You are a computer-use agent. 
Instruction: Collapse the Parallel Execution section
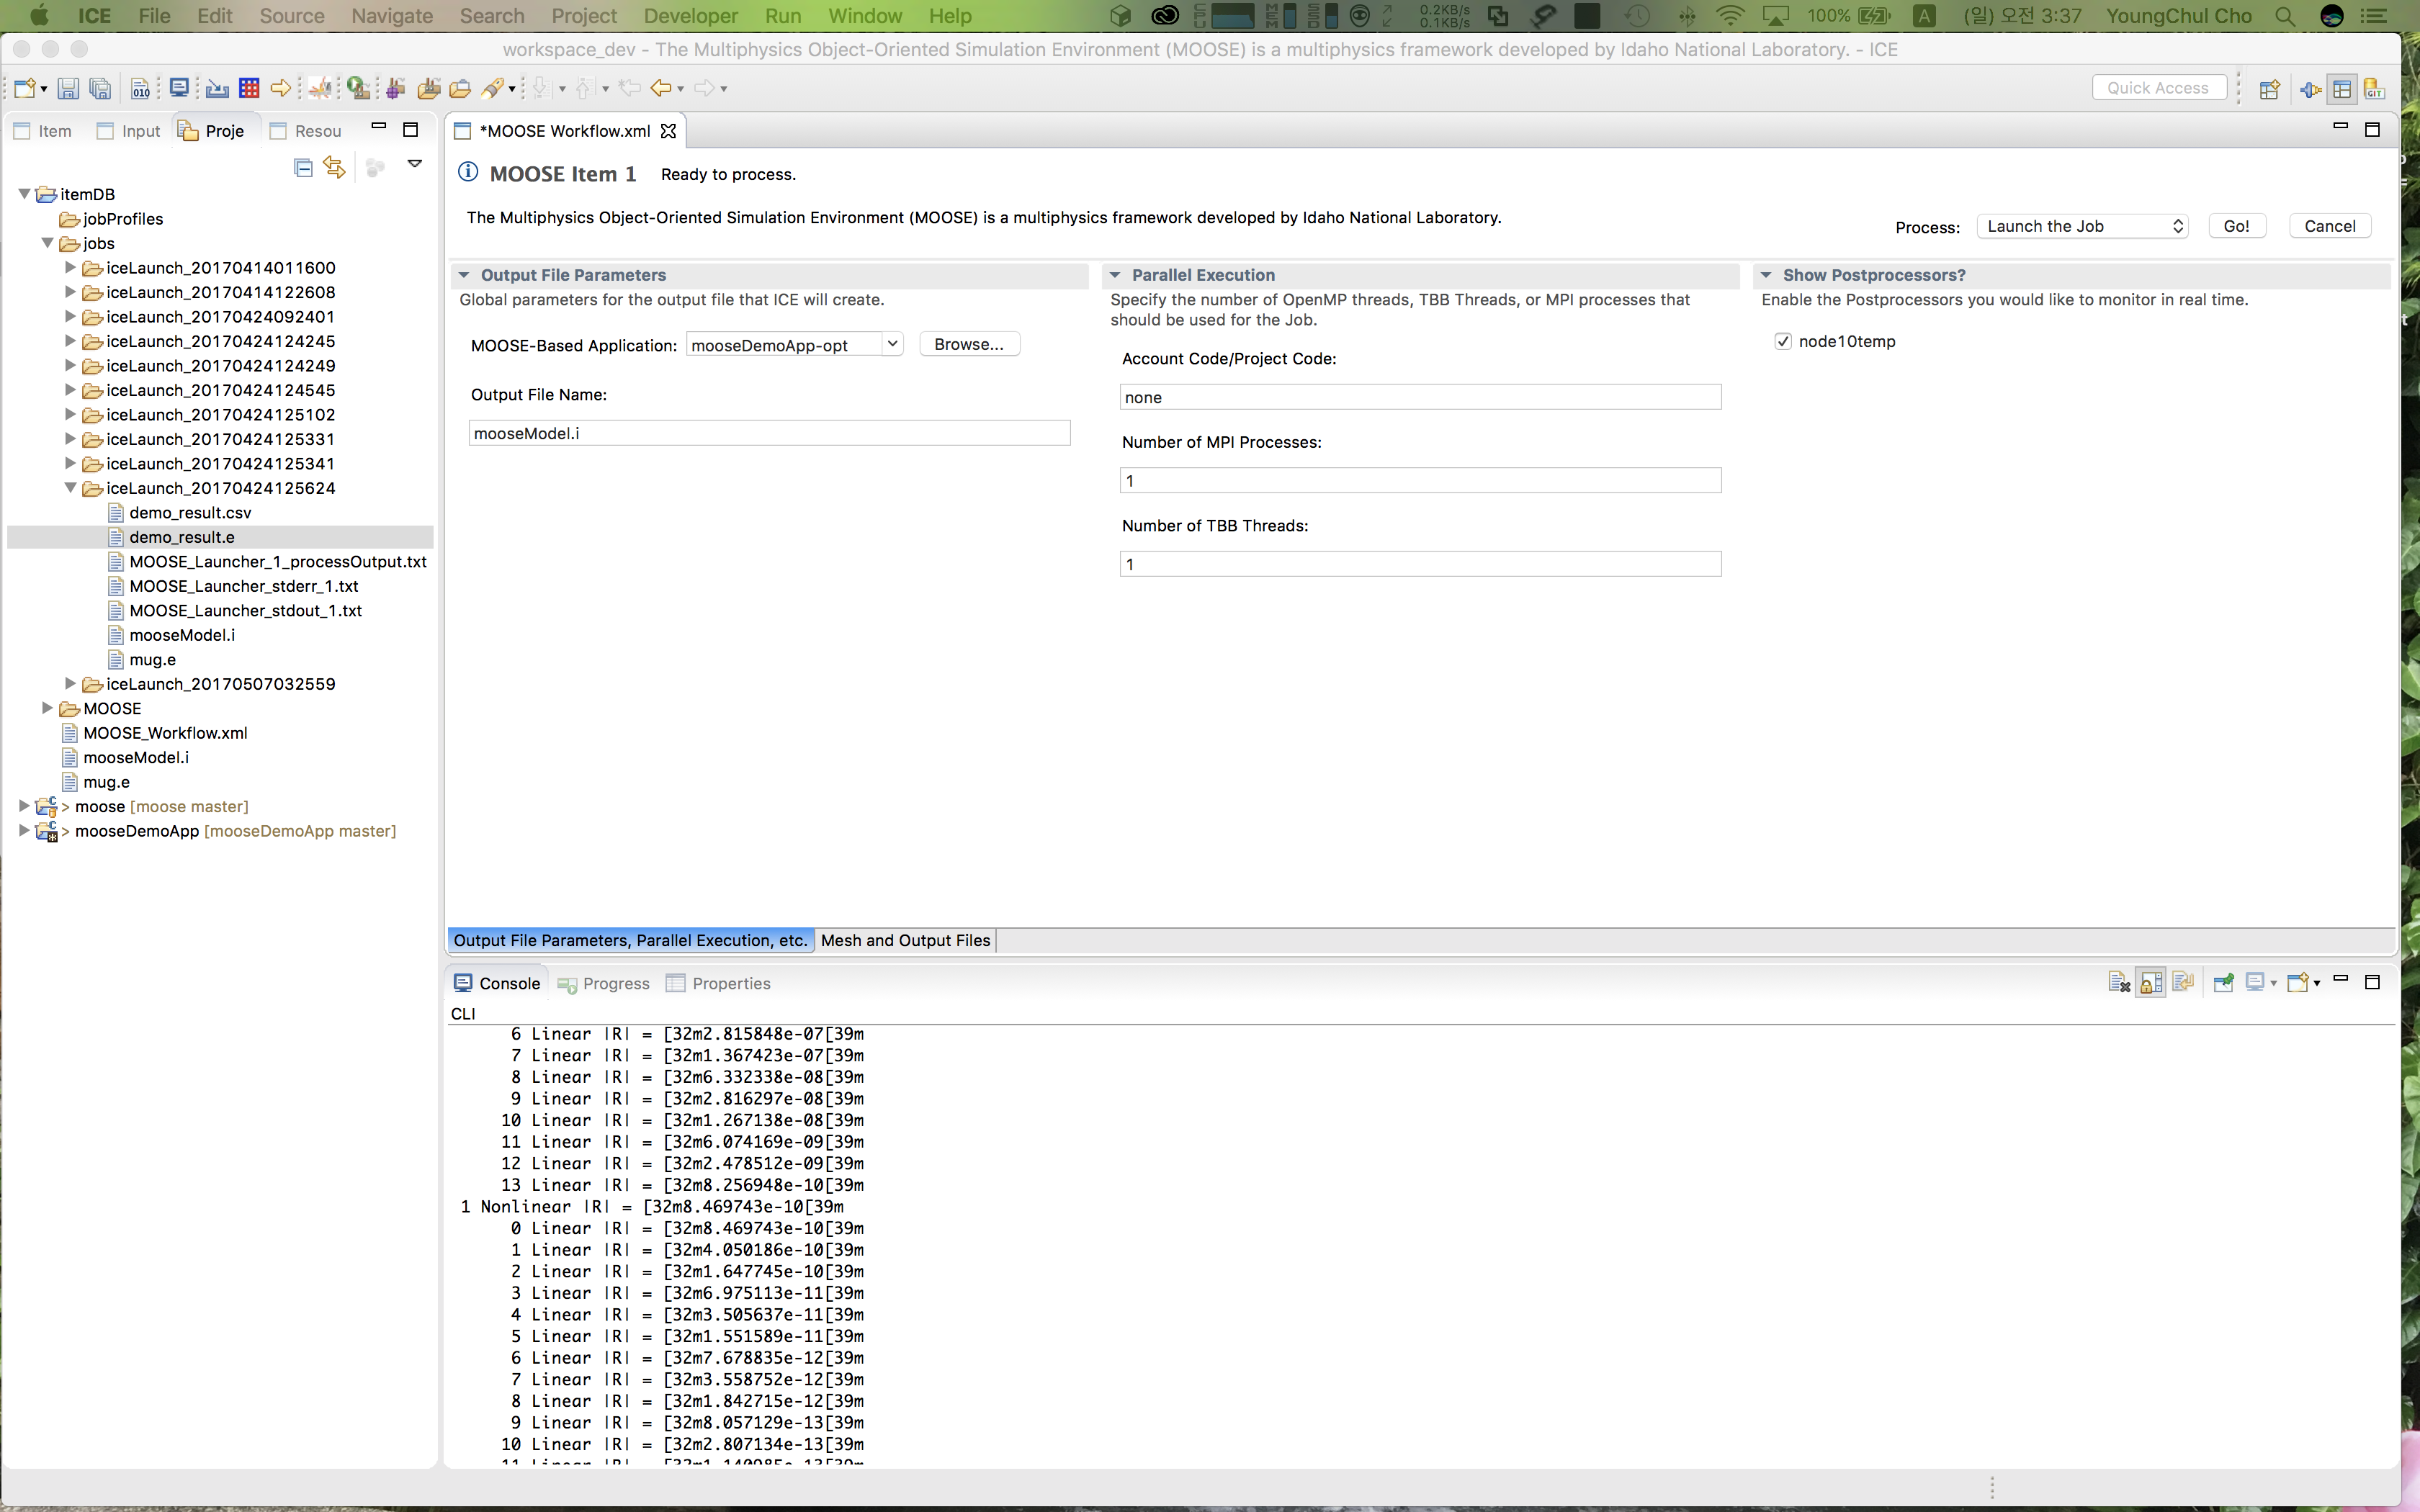coord(1115,275)
